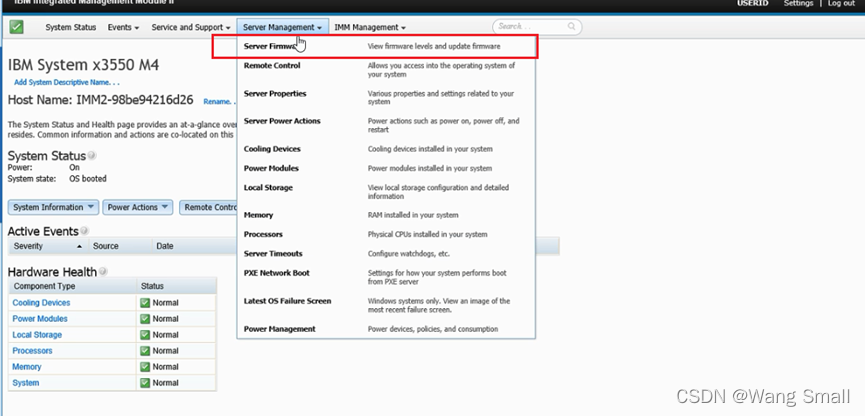Sort Active Events by Source column
This screenshot has width=865, height=416.
point(105,246)
